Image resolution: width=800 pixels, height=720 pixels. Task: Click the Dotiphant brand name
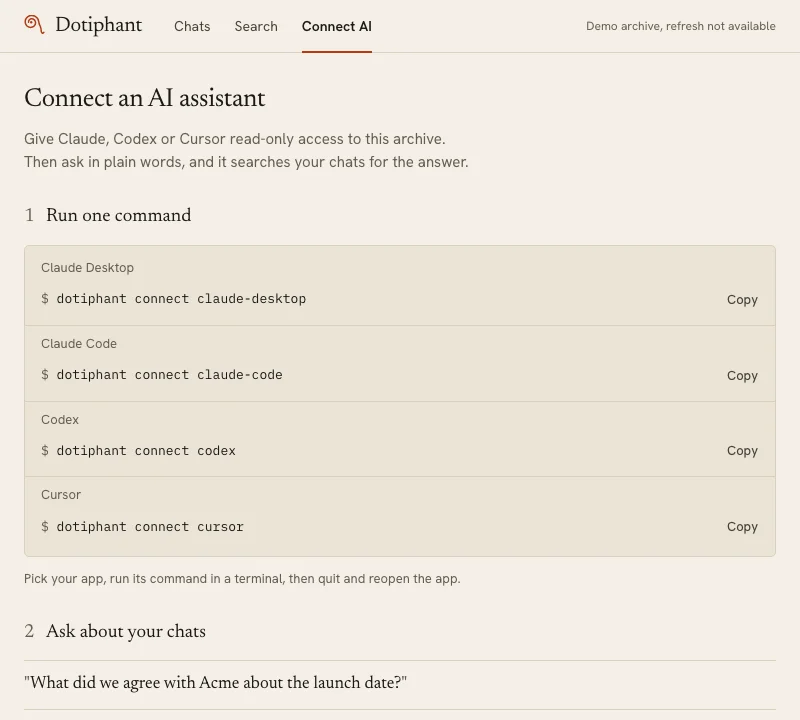(98, 25)
